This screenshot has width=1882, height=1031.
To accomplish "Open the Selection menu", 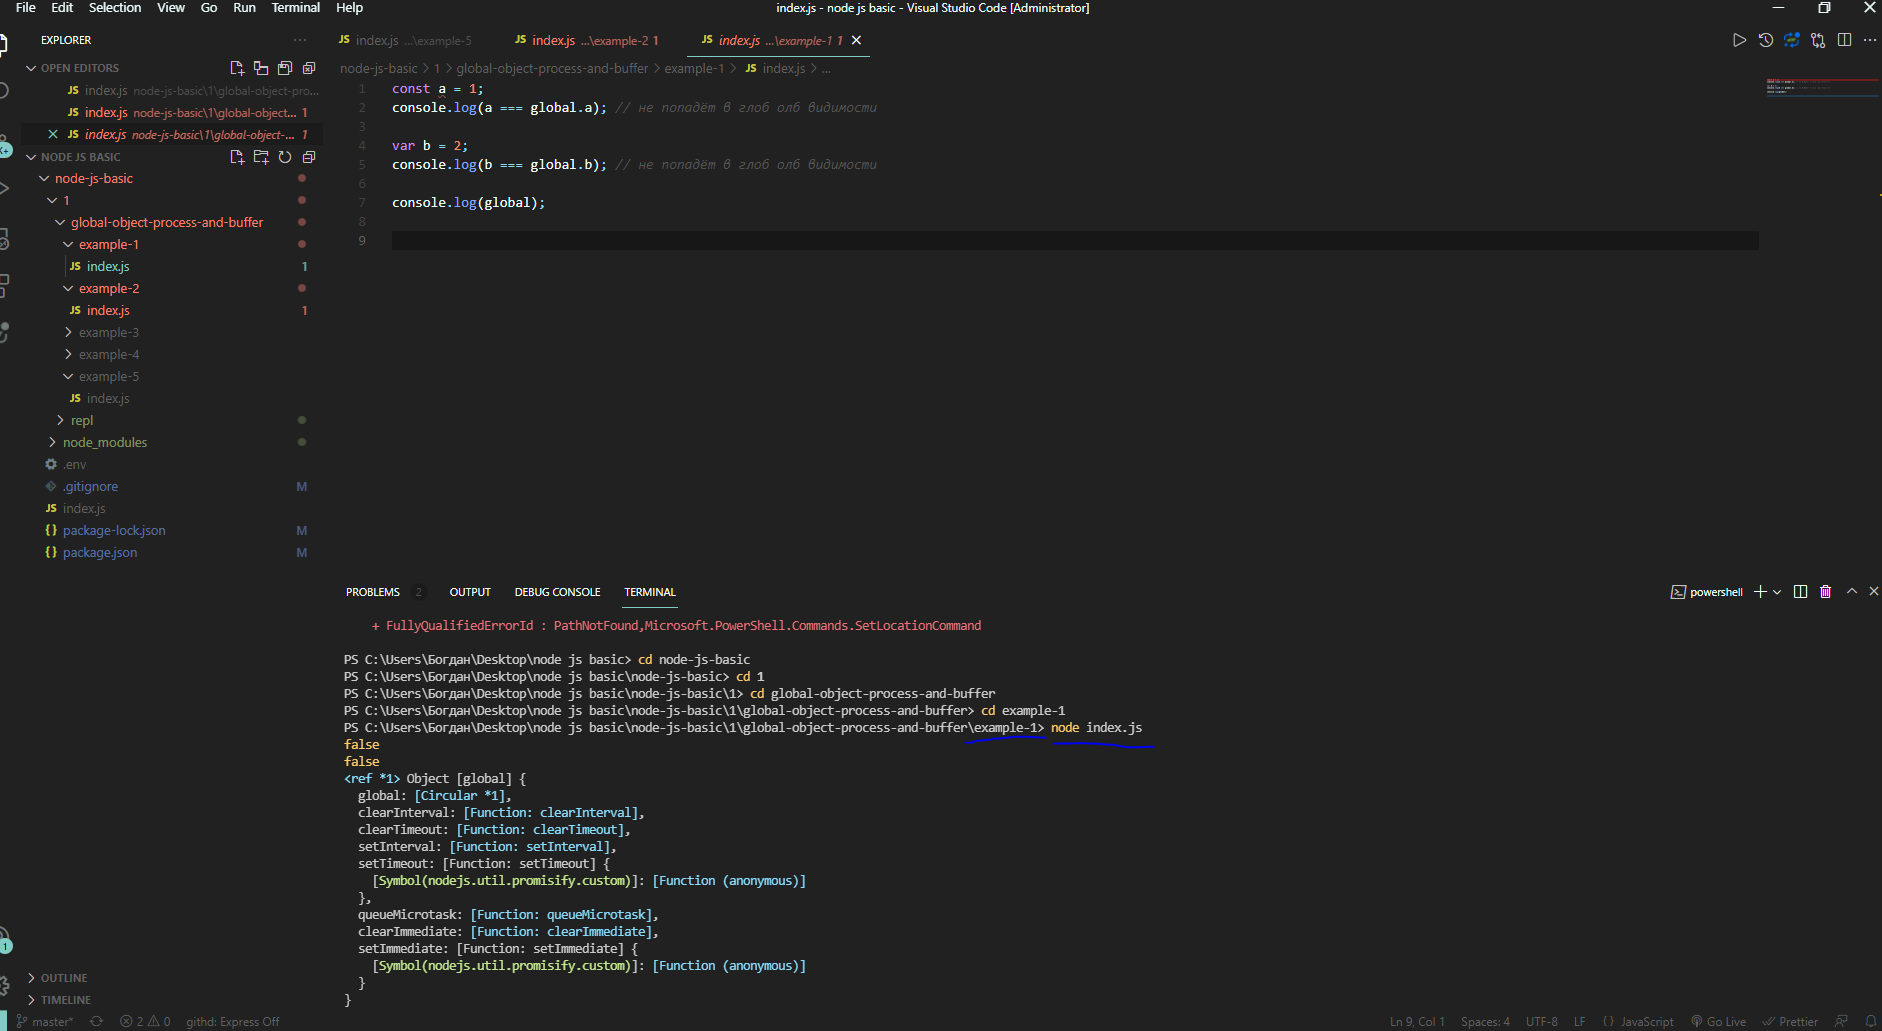I will click(x=115, y=7).
